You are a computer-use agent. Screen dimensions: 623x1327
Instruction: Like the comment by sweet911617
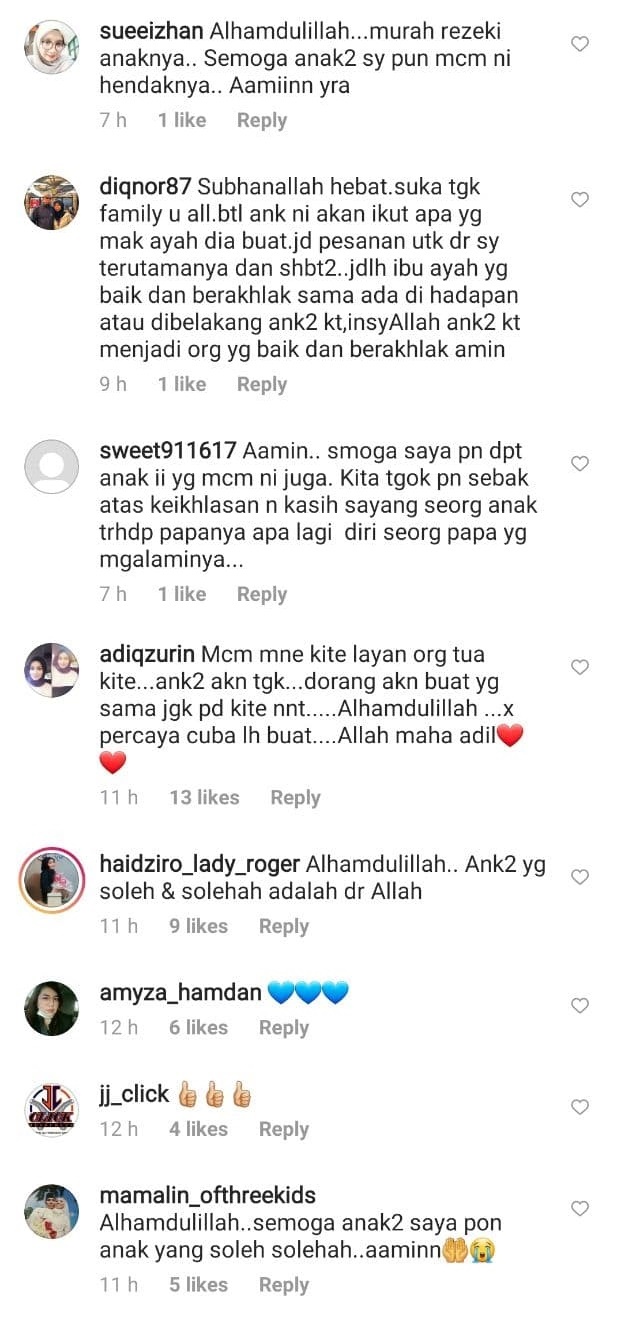point(580,464)
